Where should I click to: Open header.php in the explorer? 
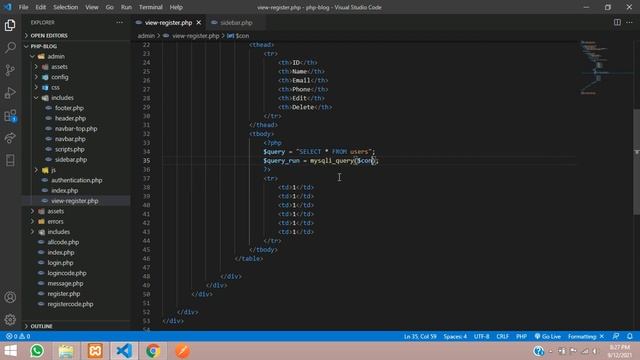coord(70,118)
